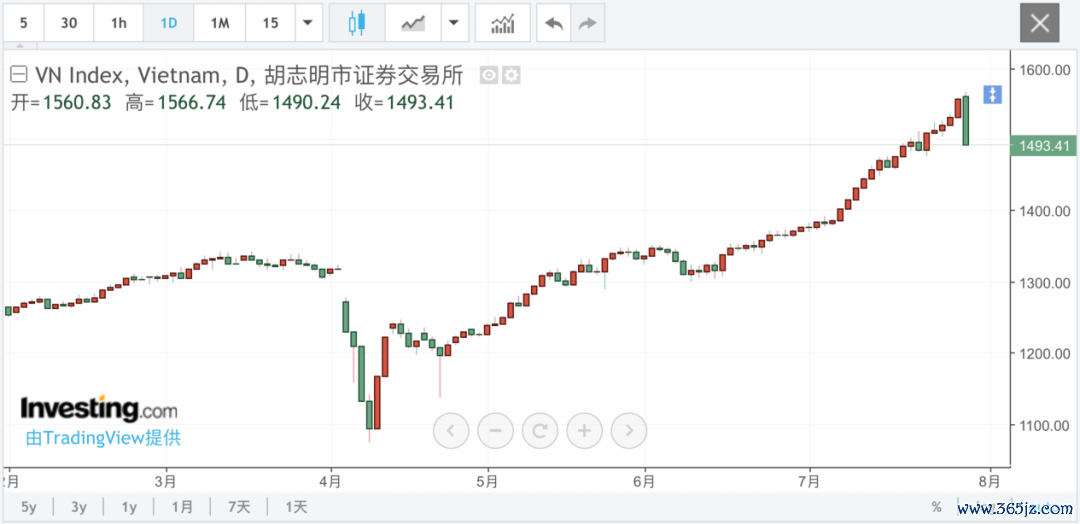The height and width of the screenshot is (524, 1080).
Task: Toggle VN Index visibility eye icon
Action: 489,75
